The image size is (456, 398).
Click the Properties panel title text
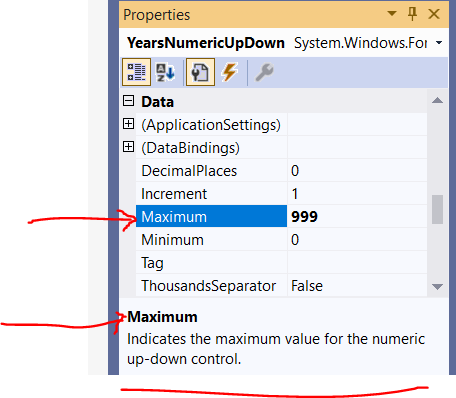pyautogui.click(x=156, y=15)
